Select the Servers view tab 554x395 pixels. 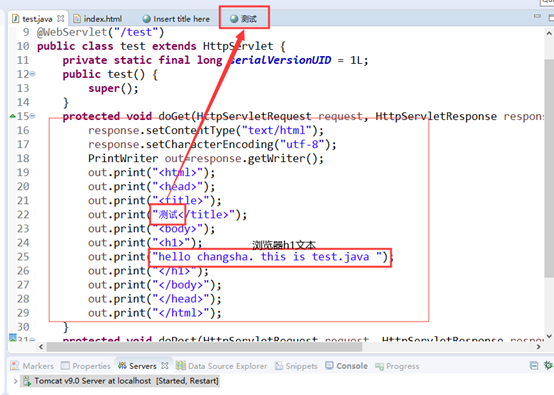[143, 366]
